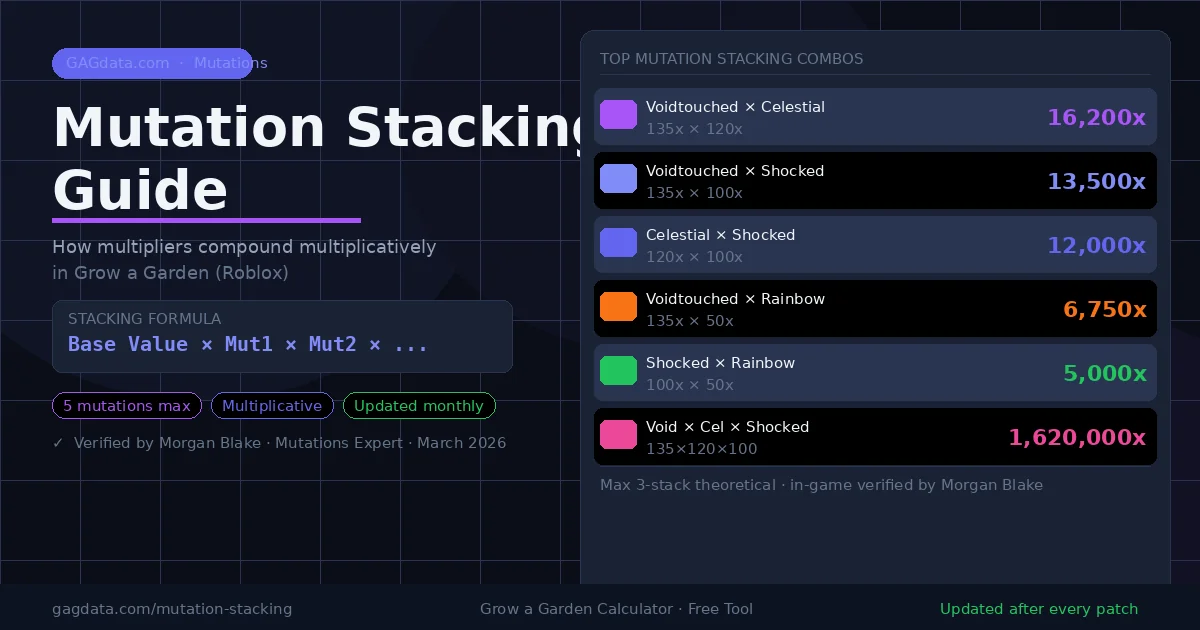Expand the Voidtouched × Celestial combo row
1200x630 pixels.
[x=875, y=117]
